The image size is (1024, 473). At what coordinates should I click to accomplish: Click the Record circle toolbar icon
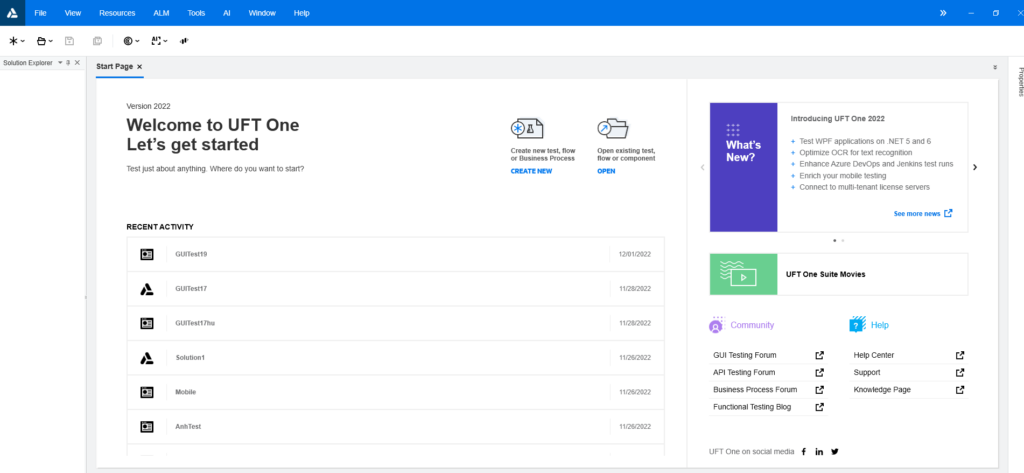point(128,41)
